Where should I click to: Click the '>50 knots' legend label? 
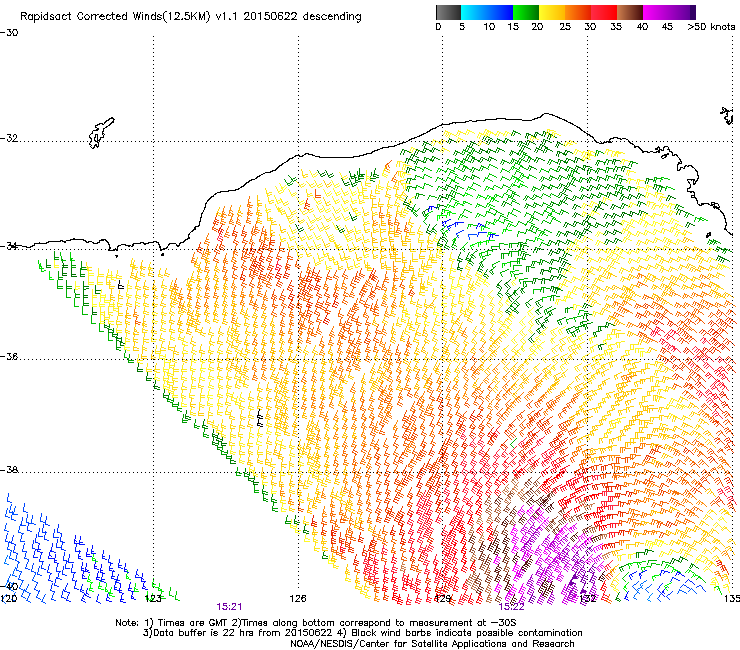[711, 27]
